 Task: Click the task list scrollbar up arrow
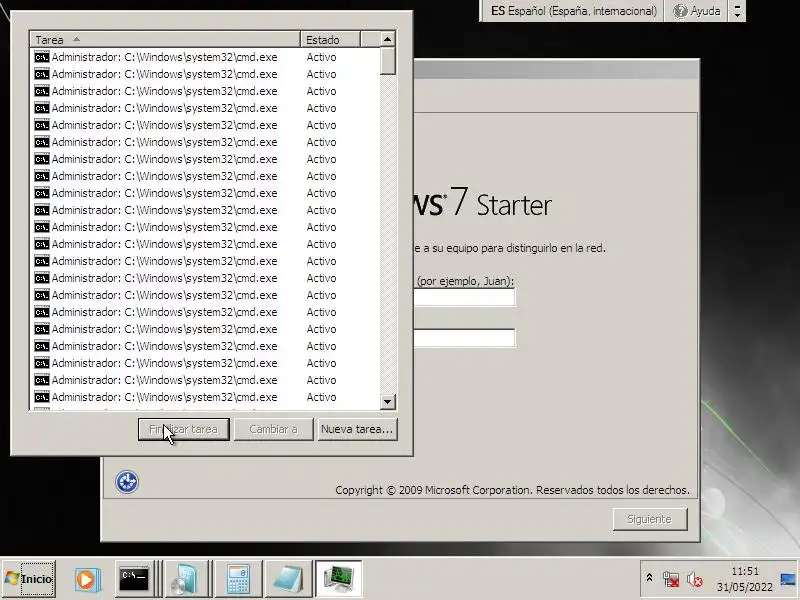(x=388, y=39)
